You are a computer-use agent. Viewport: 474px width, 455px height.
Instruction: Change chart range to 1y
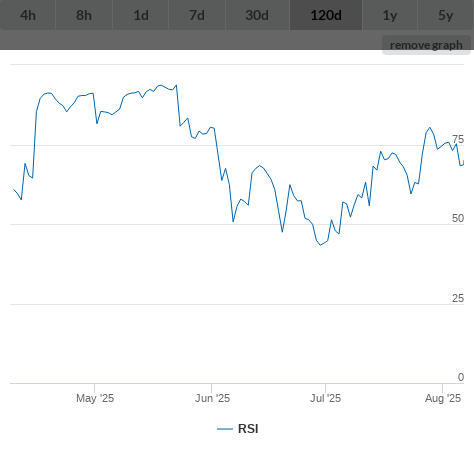click(x=390, y=15)
